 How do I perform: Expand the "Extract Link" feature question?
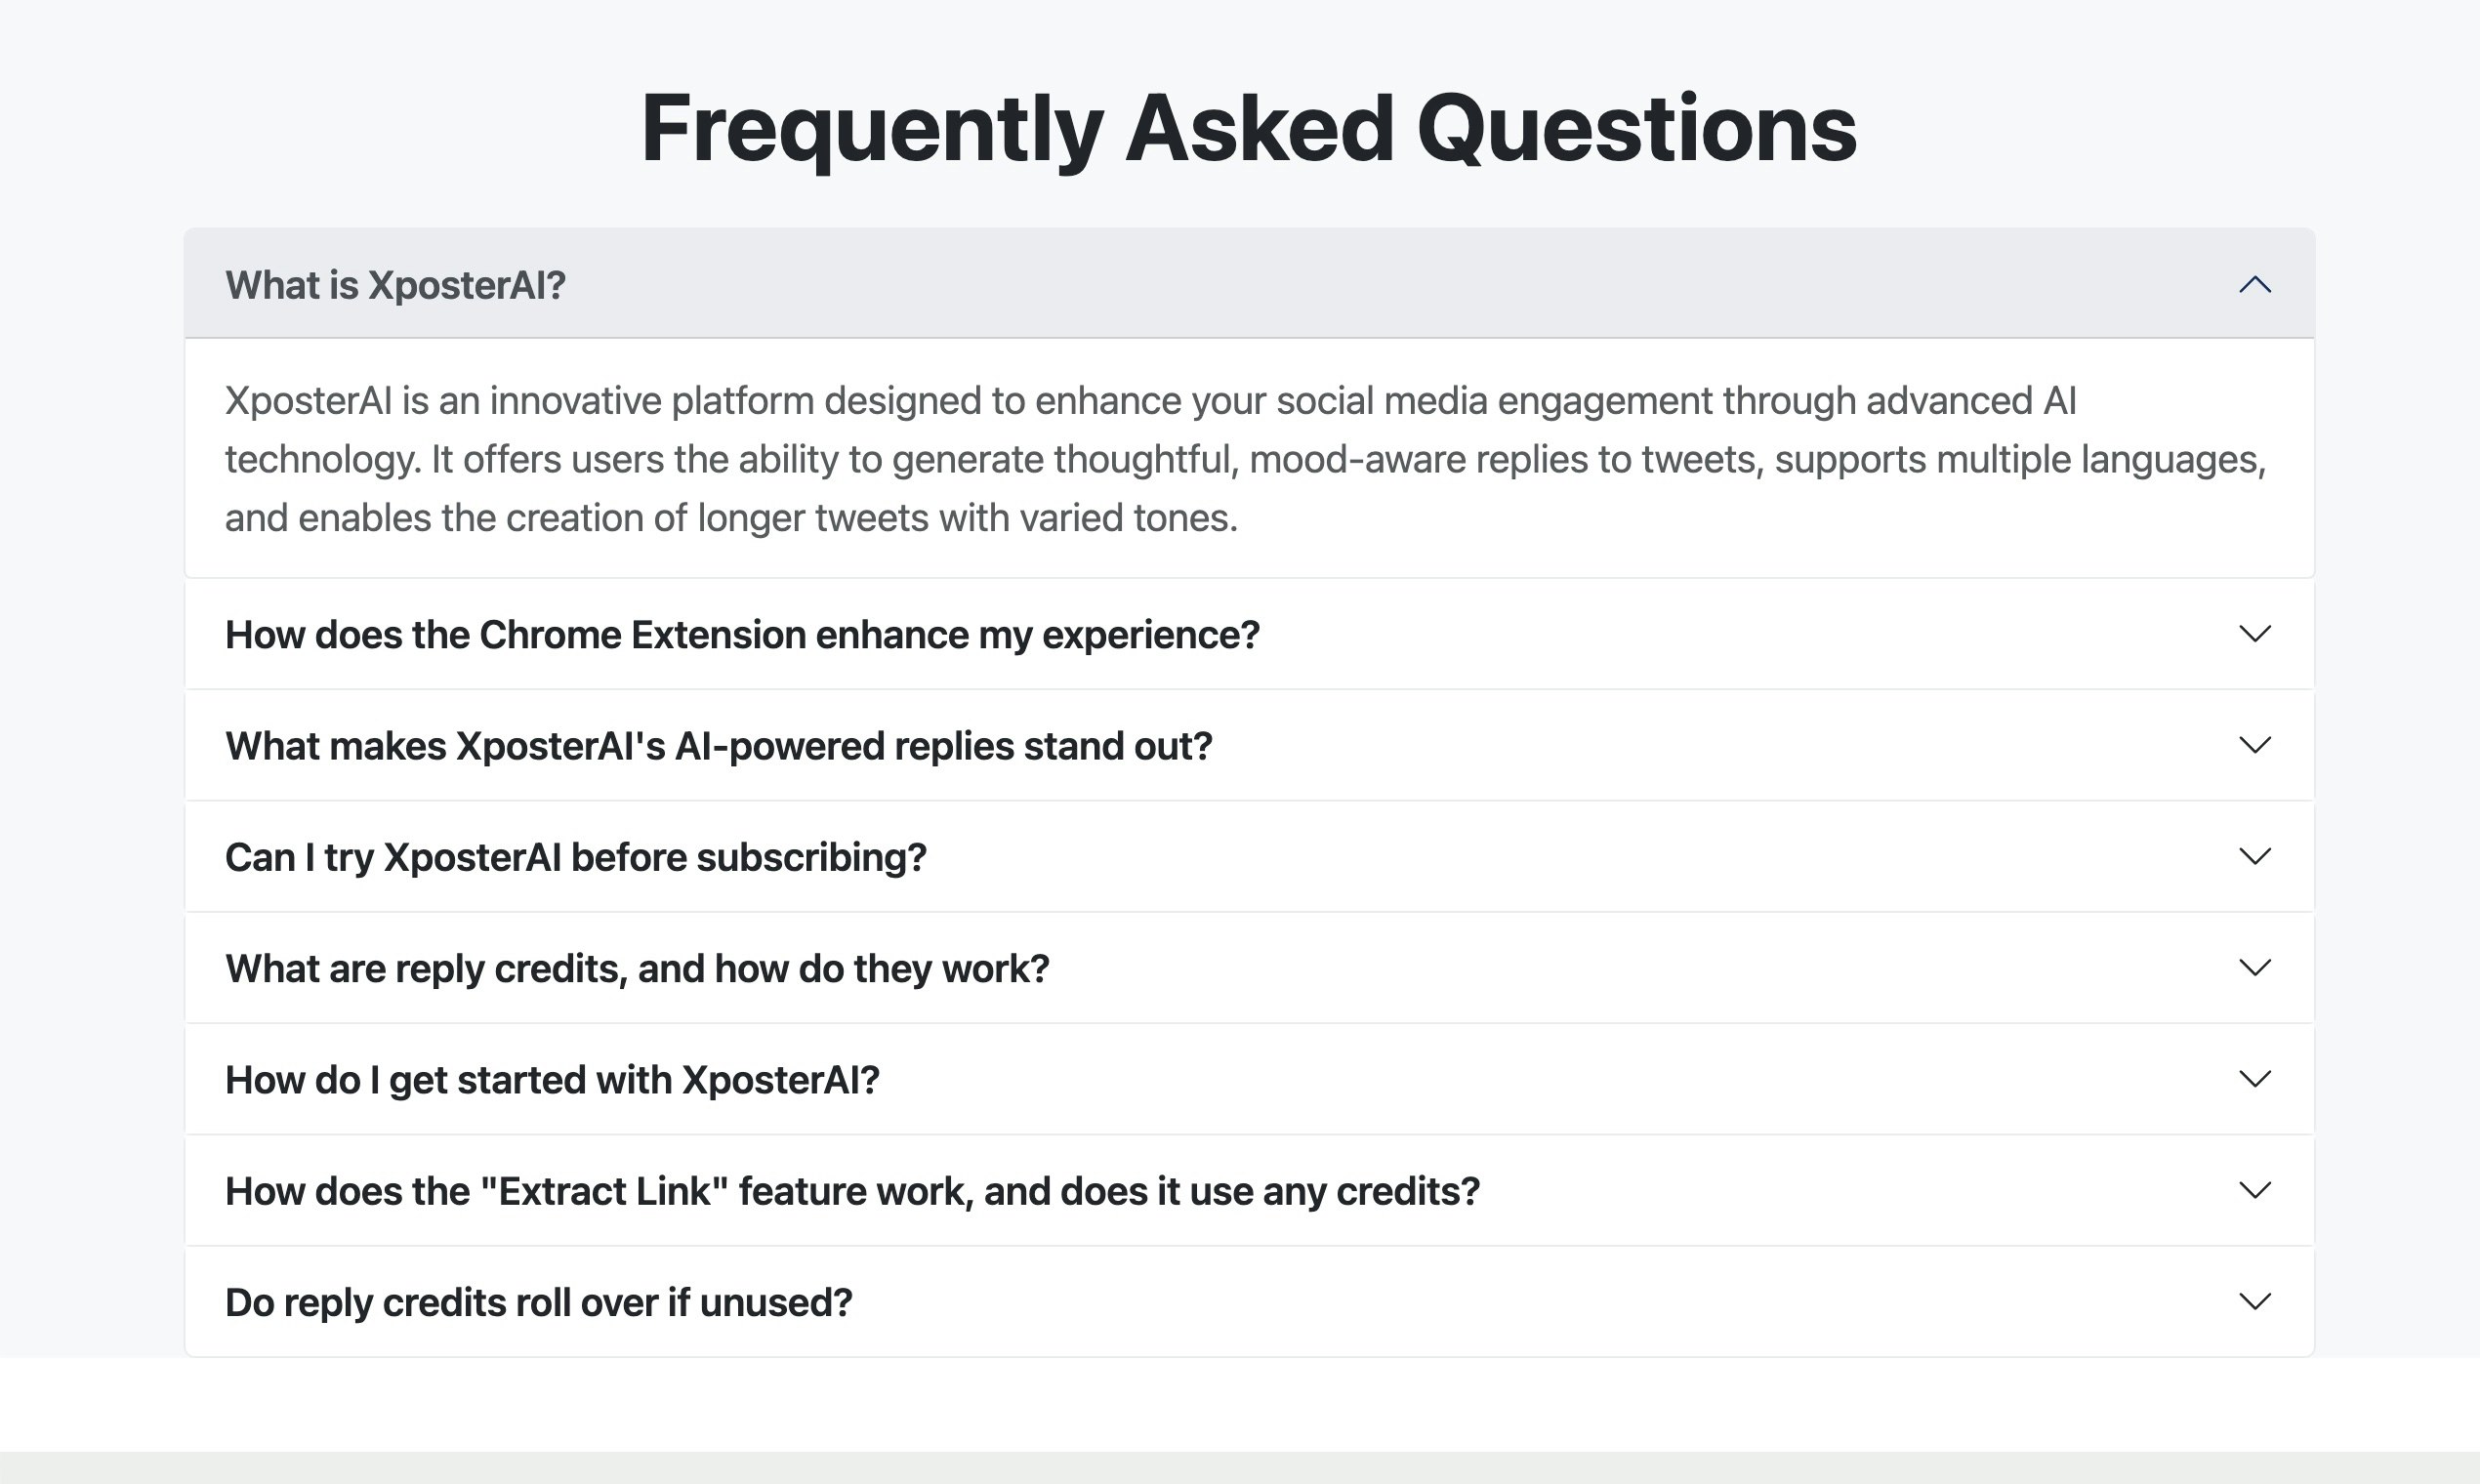[x=1249, y=1190]
